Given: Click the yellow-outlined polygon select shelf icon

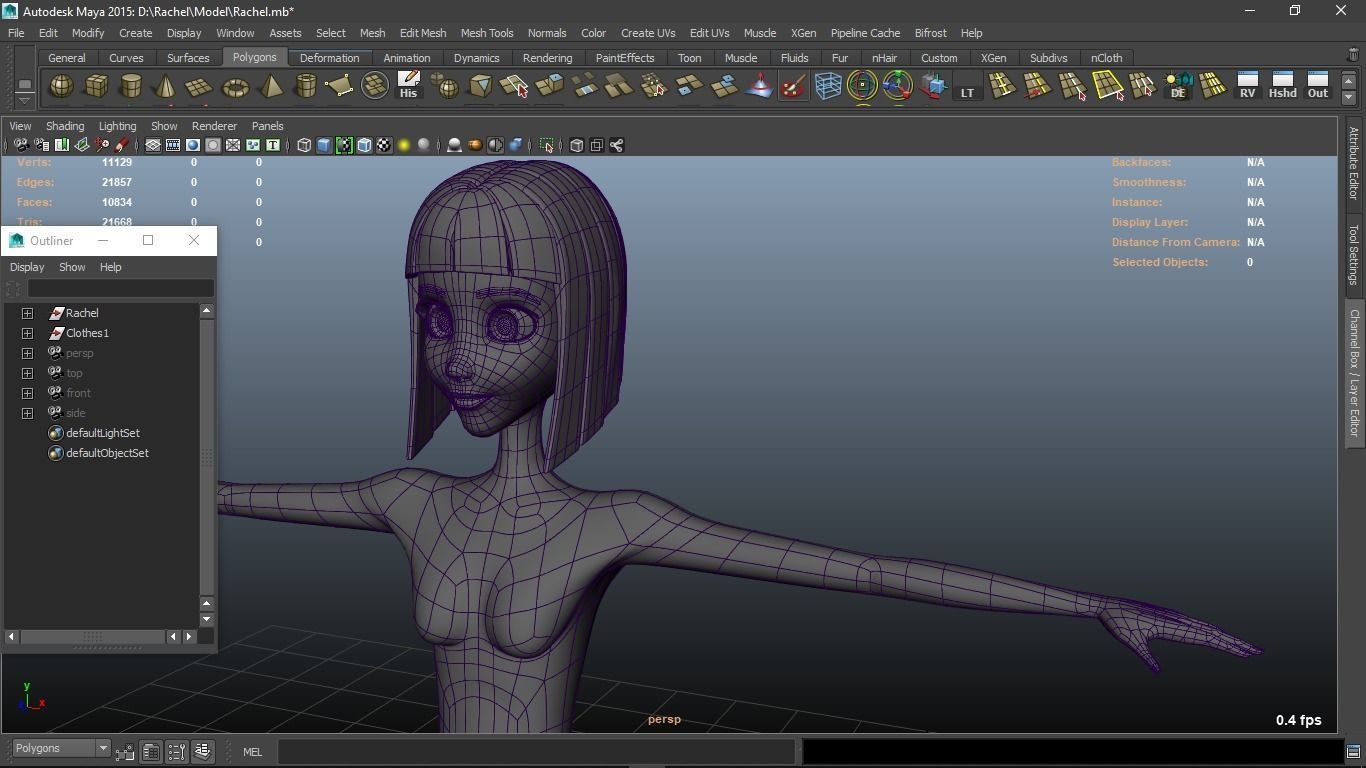Looking at the screenshot, I should tap(1108, 86).
